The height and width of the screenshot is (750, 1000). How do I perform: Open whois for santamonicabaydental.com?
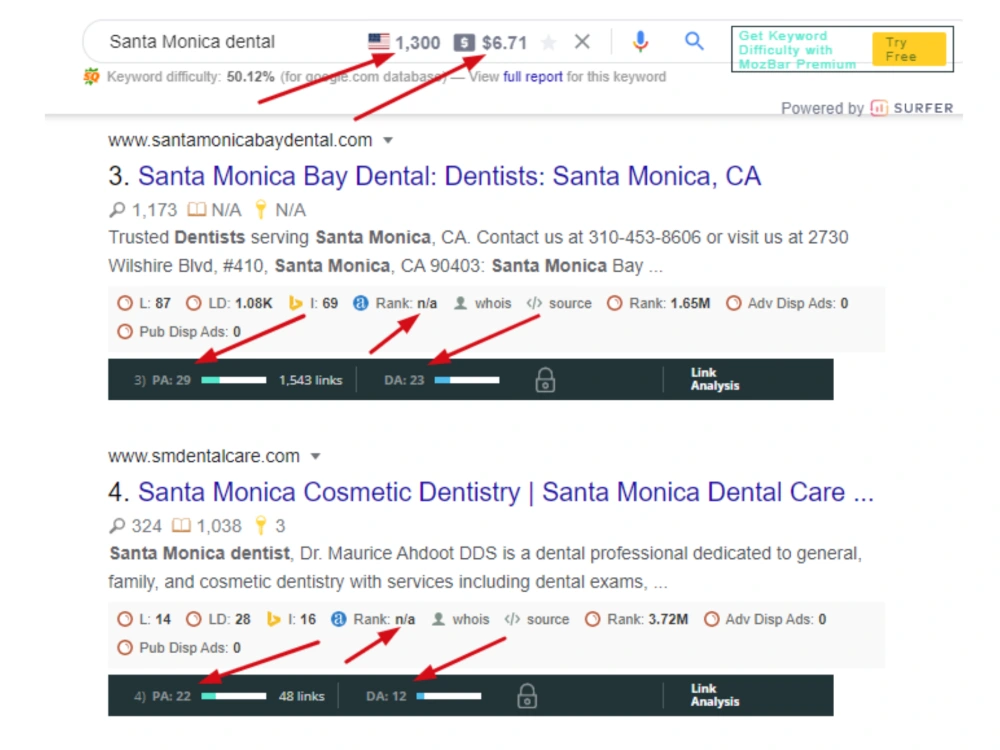(482, 304)
